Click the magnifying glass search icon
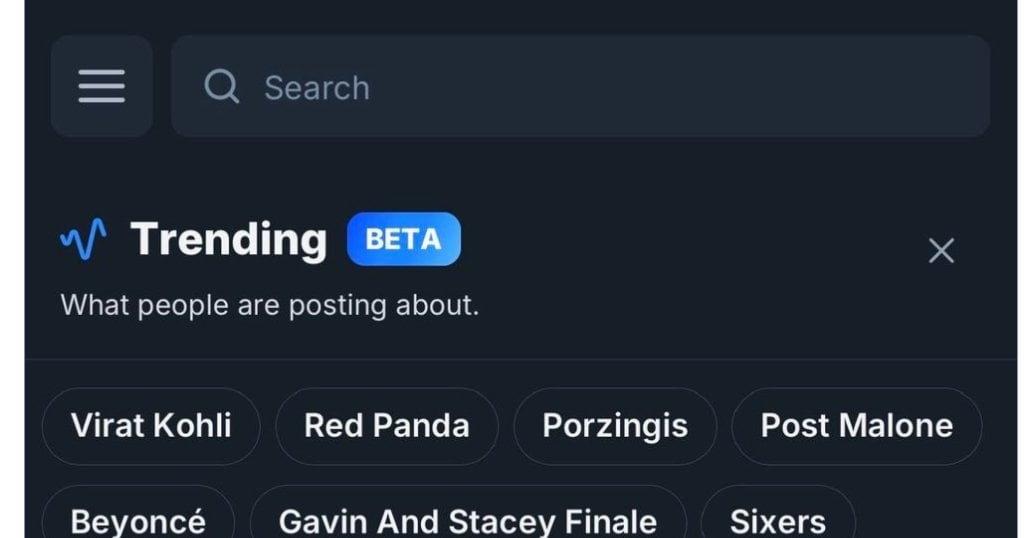Viewport: 1029px width, 538px height. click(221, 87)
